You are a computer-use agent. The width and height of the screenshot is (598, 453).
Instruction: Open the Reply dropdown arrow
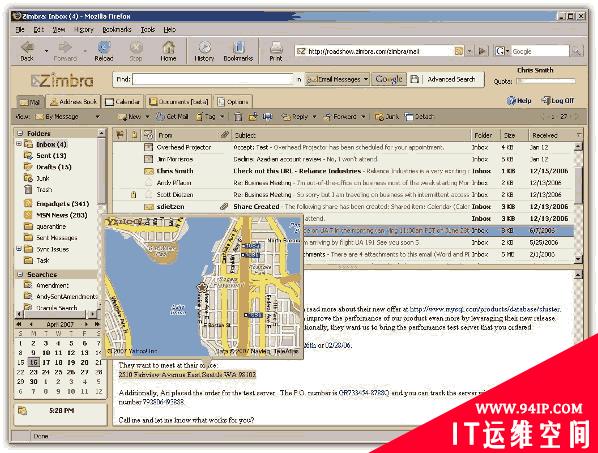point(314,117)
